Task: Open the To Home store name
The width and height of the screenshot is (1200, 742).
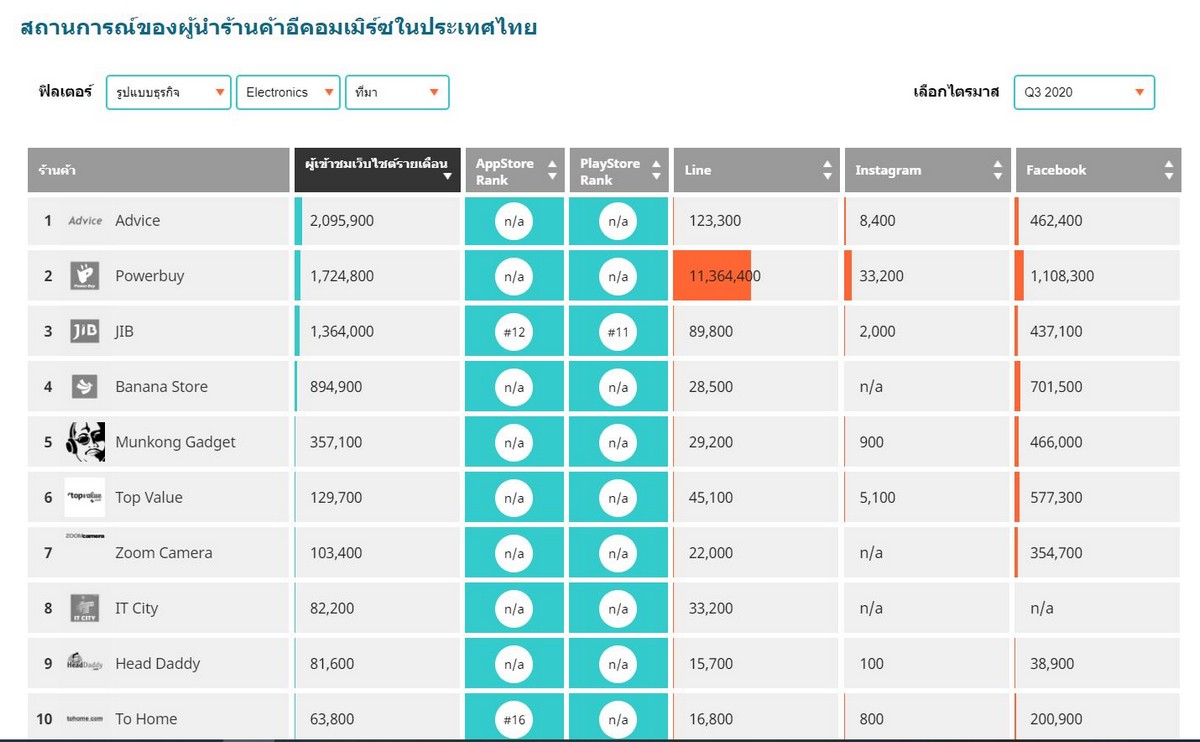Action: [146, 719]
